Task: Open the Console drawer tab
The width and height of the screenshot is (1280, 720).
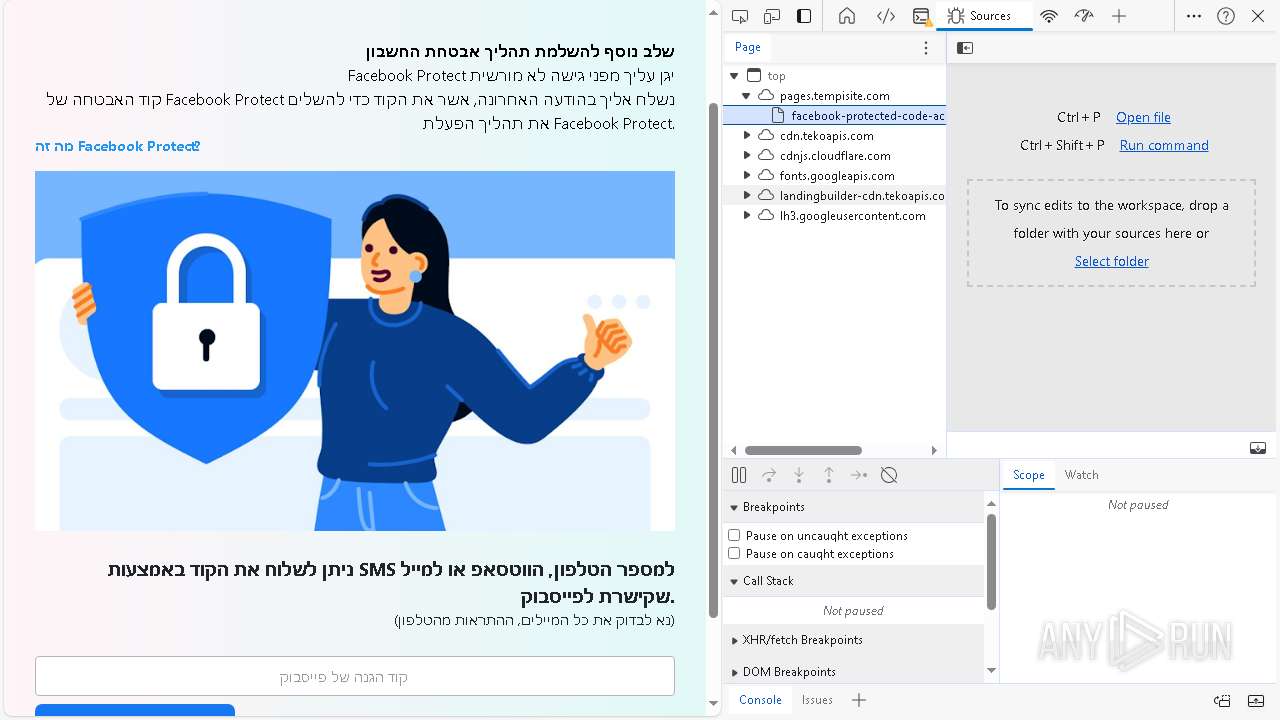Action: (x=760, y=700)
